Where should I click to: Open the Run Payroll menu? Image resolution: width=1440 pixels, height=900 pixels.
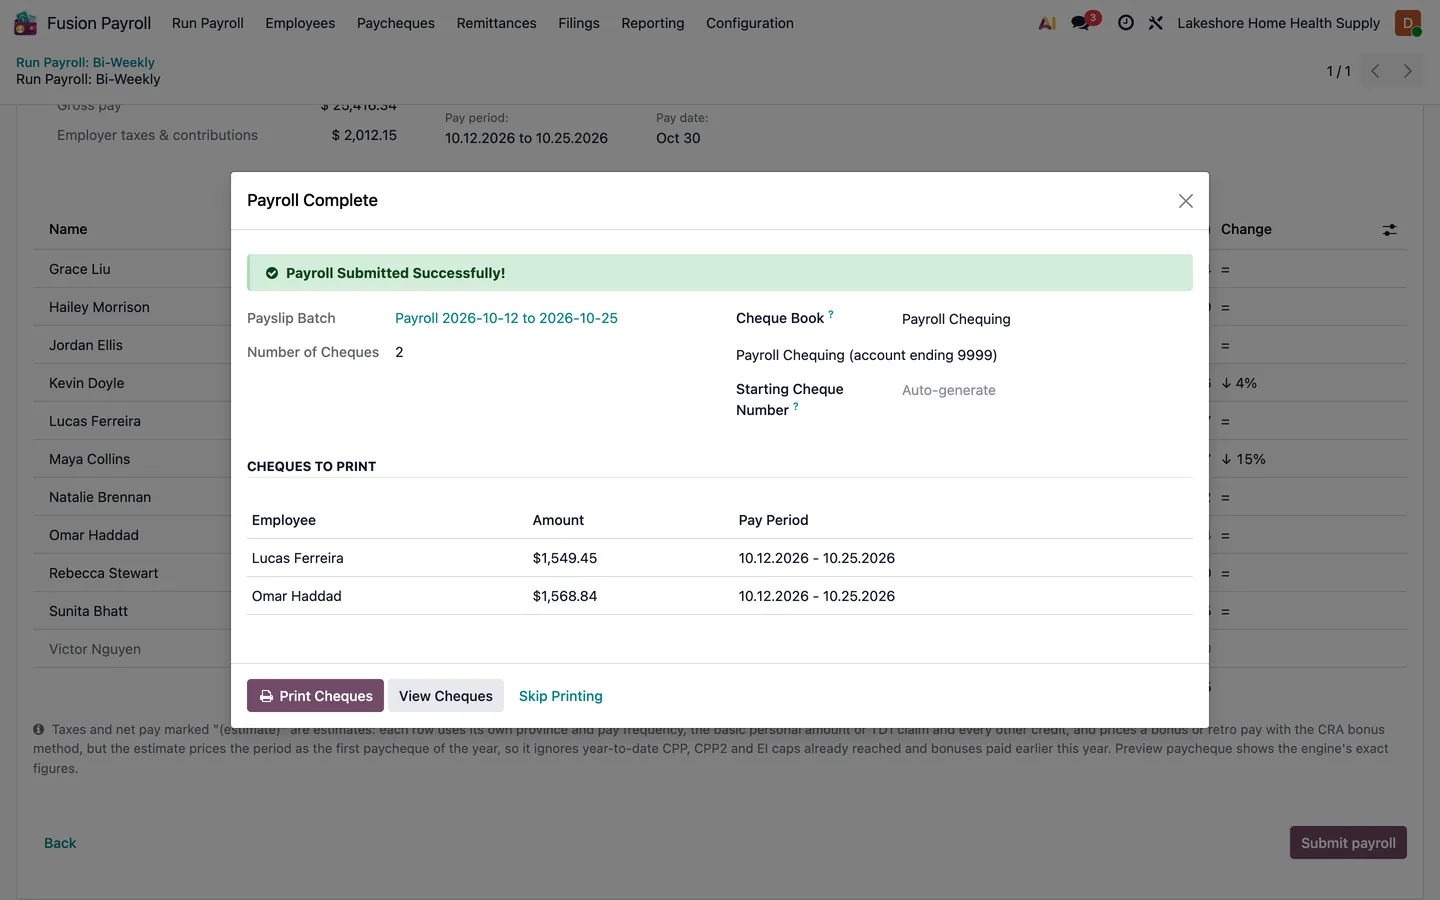click(x=208, y=23)
